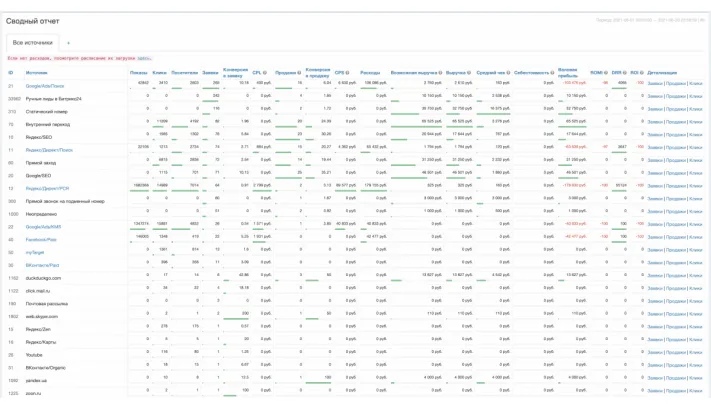Image resolution: width=711 pixels, height=409 pixels.
Task: Select the Прямой заход source name
Action: pos(41,163)
